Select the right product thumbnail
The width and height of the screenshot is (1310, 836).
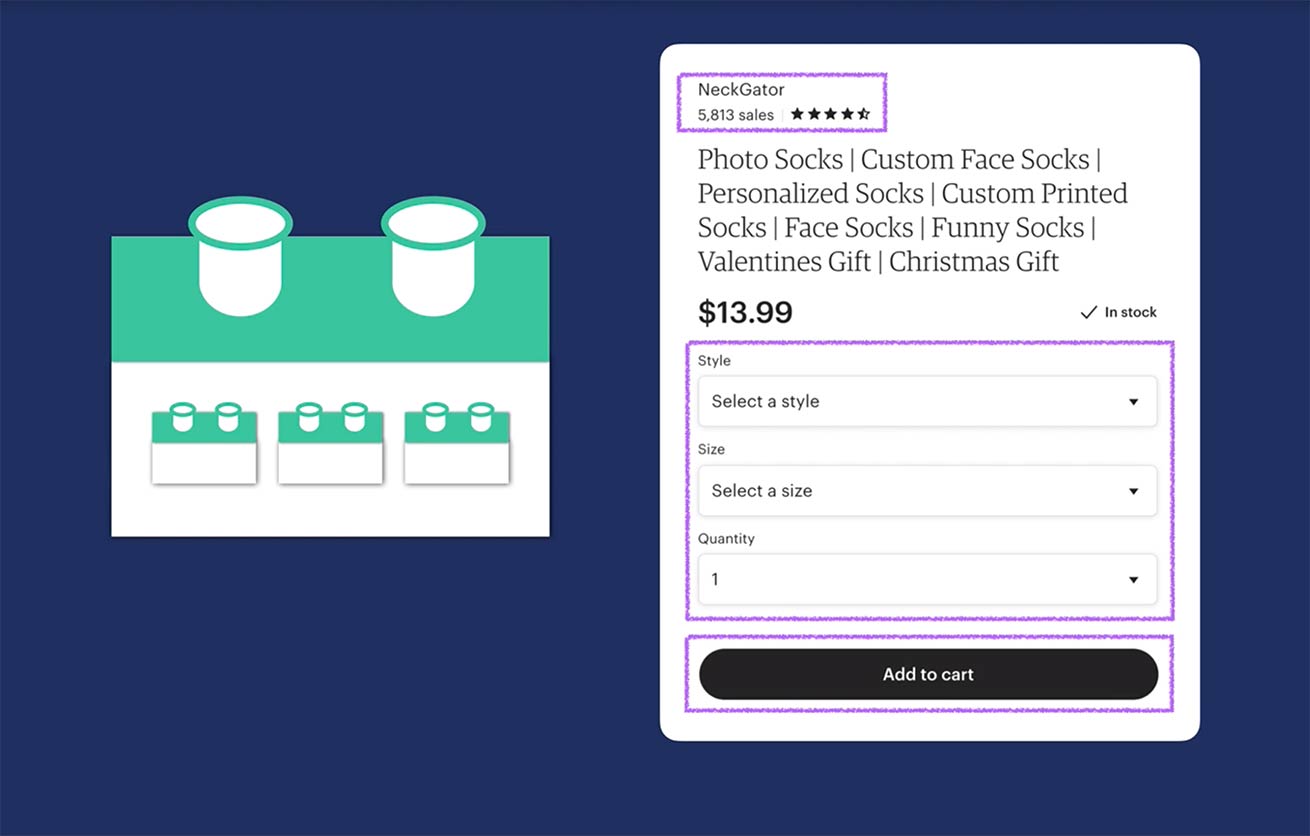click(x=457, y=444)
